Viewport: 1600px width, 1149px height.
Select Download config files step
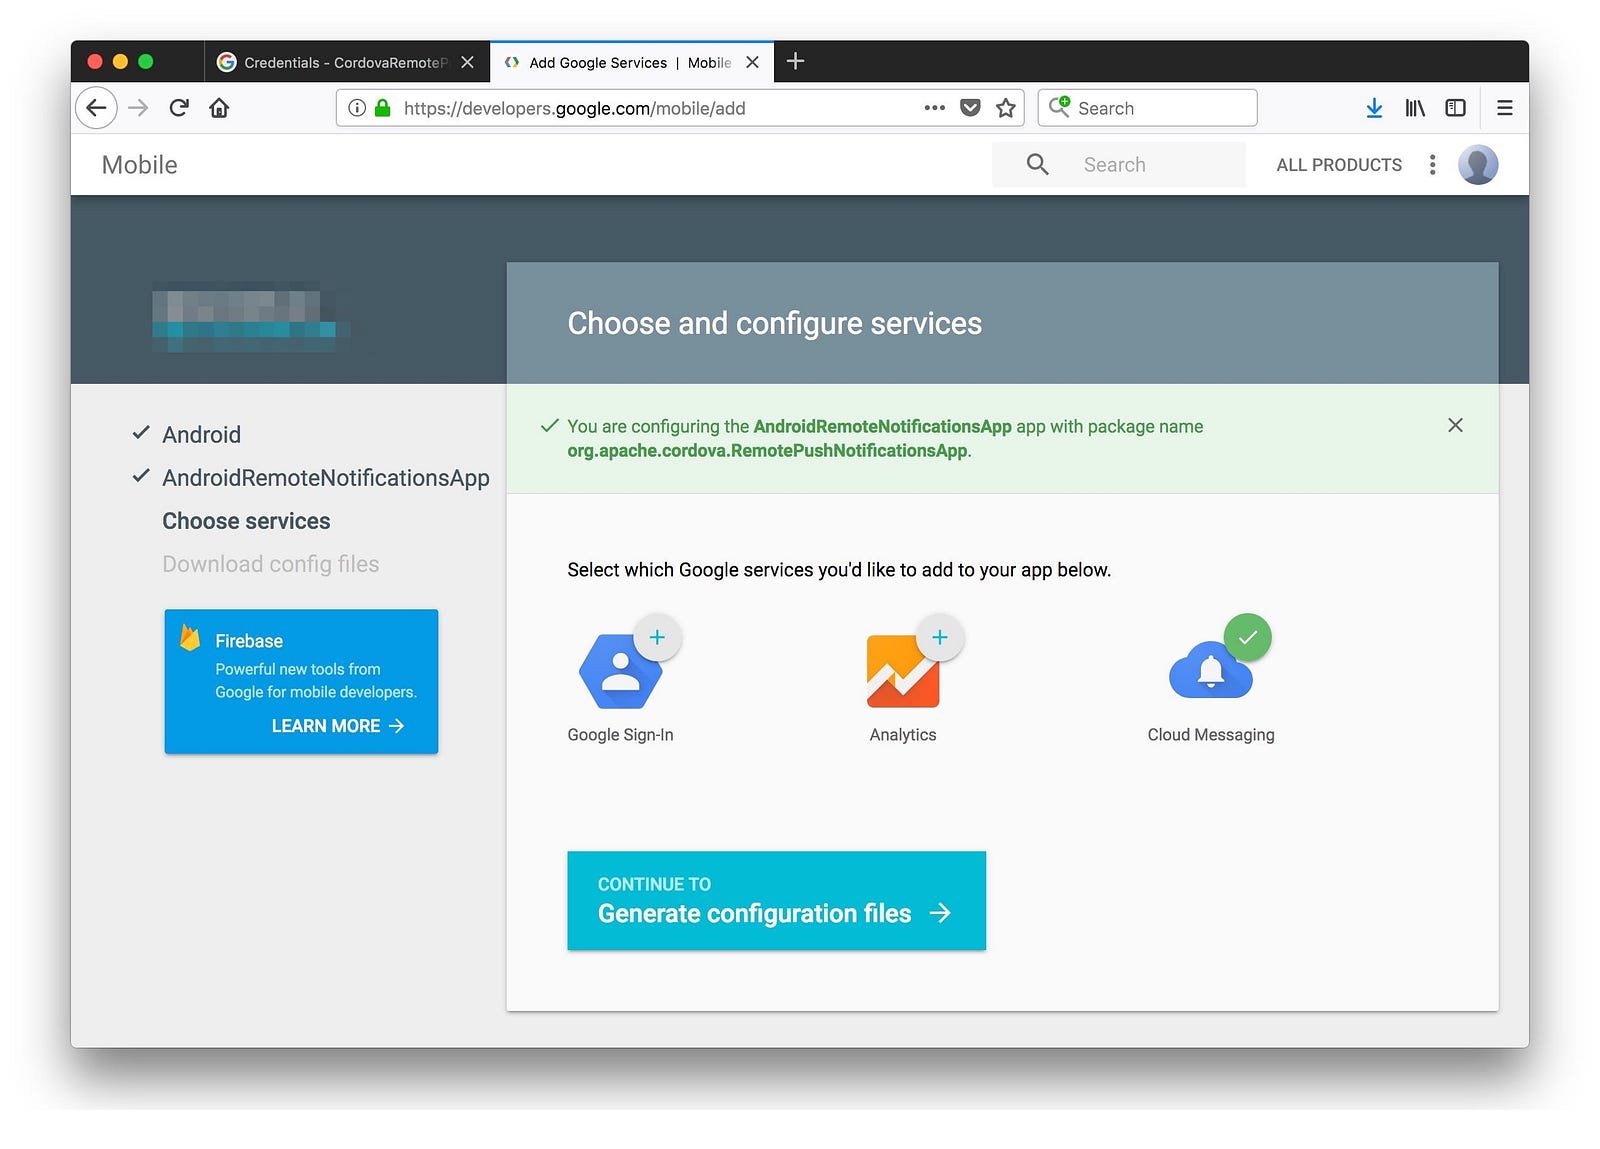click(270, 564)
